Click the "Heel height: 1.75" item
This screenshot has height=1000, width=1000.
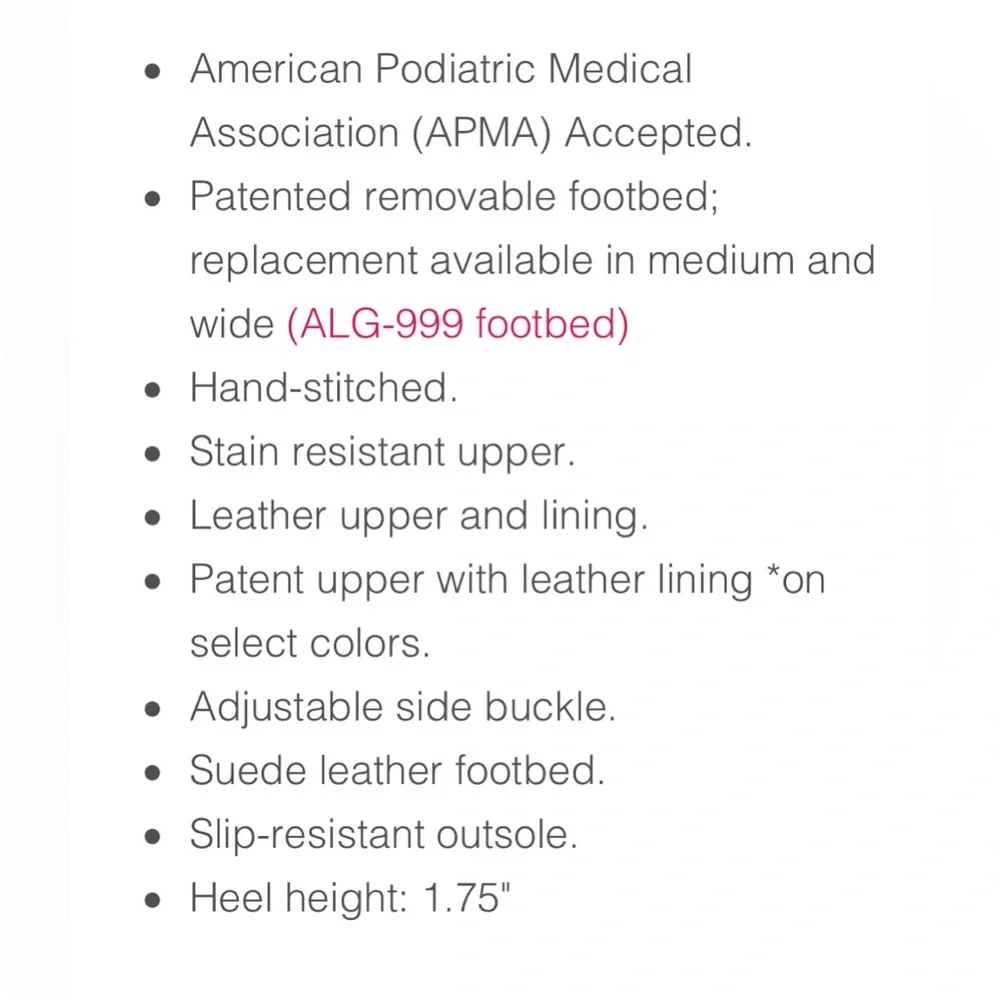click(x=350, y=899)
